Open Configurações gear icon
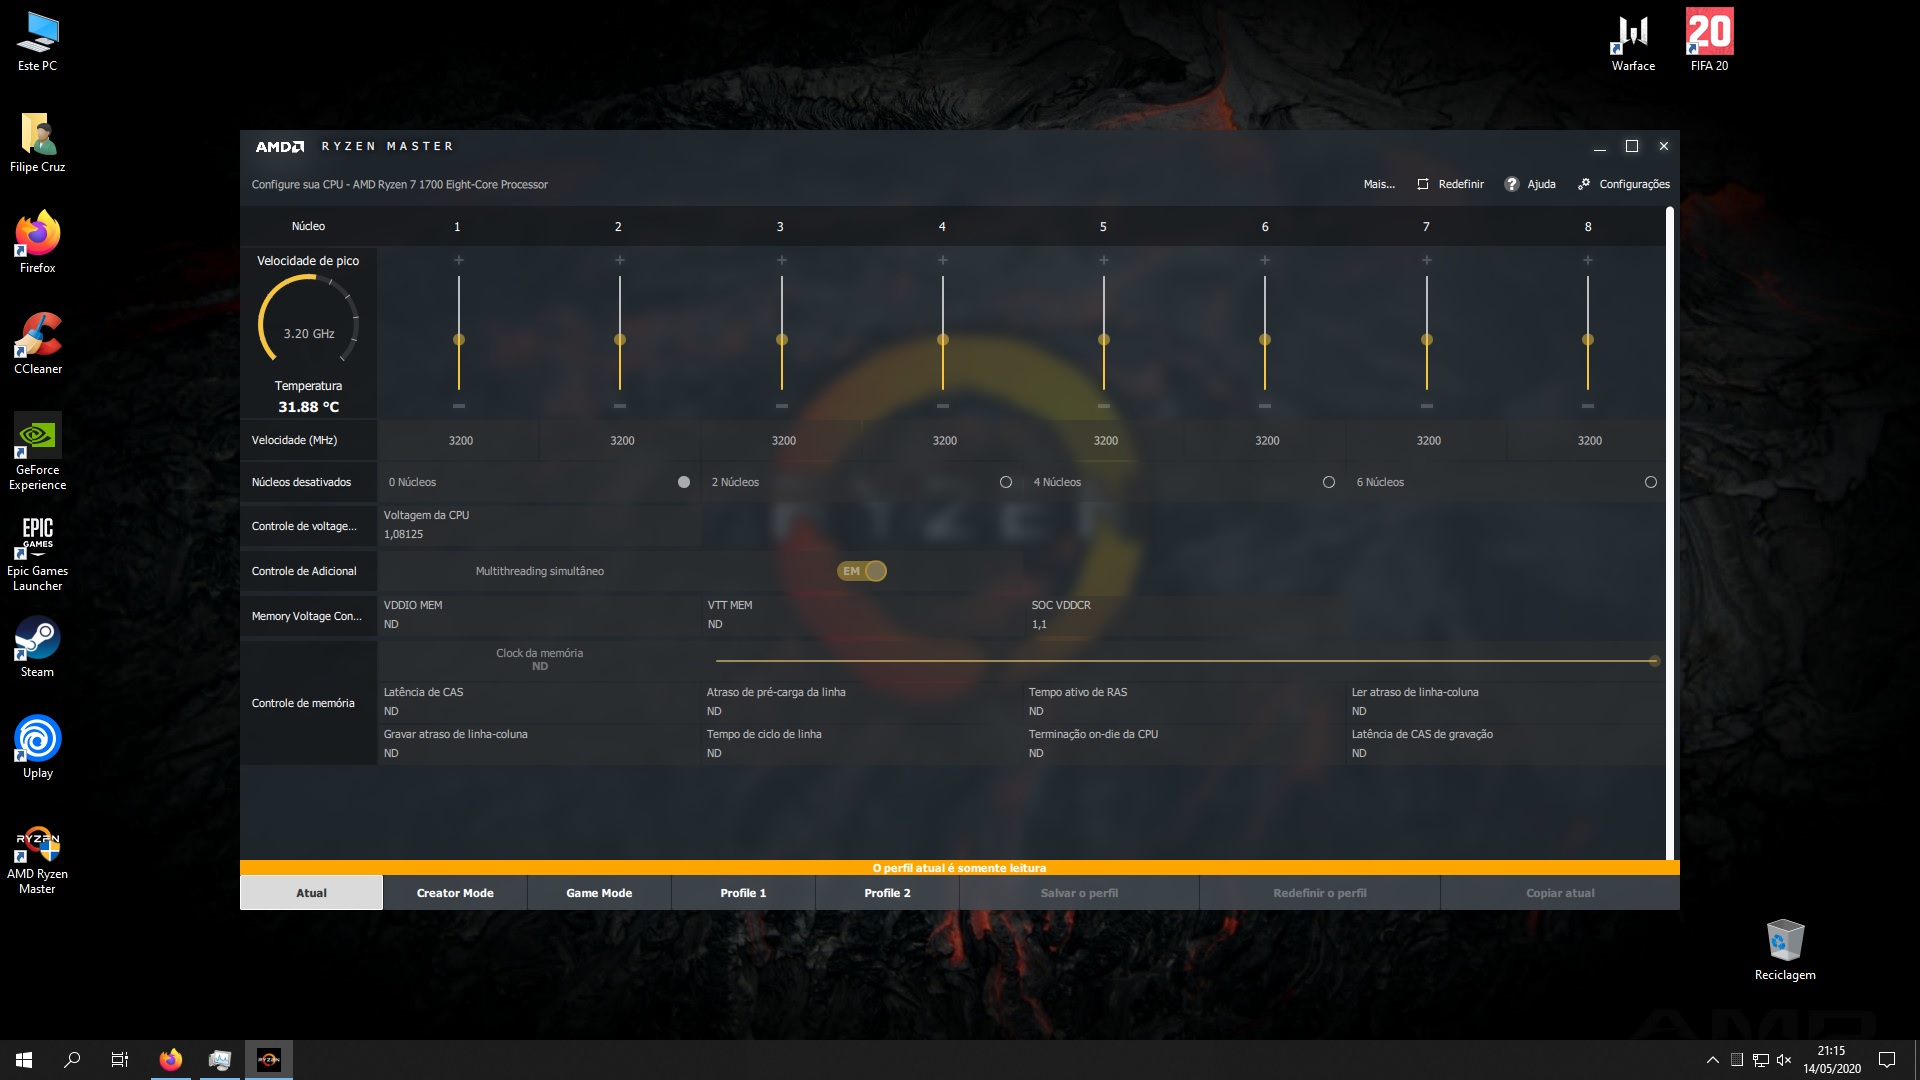Viewport: 1920px width, 1080px height. click(x=1584, y=184)
